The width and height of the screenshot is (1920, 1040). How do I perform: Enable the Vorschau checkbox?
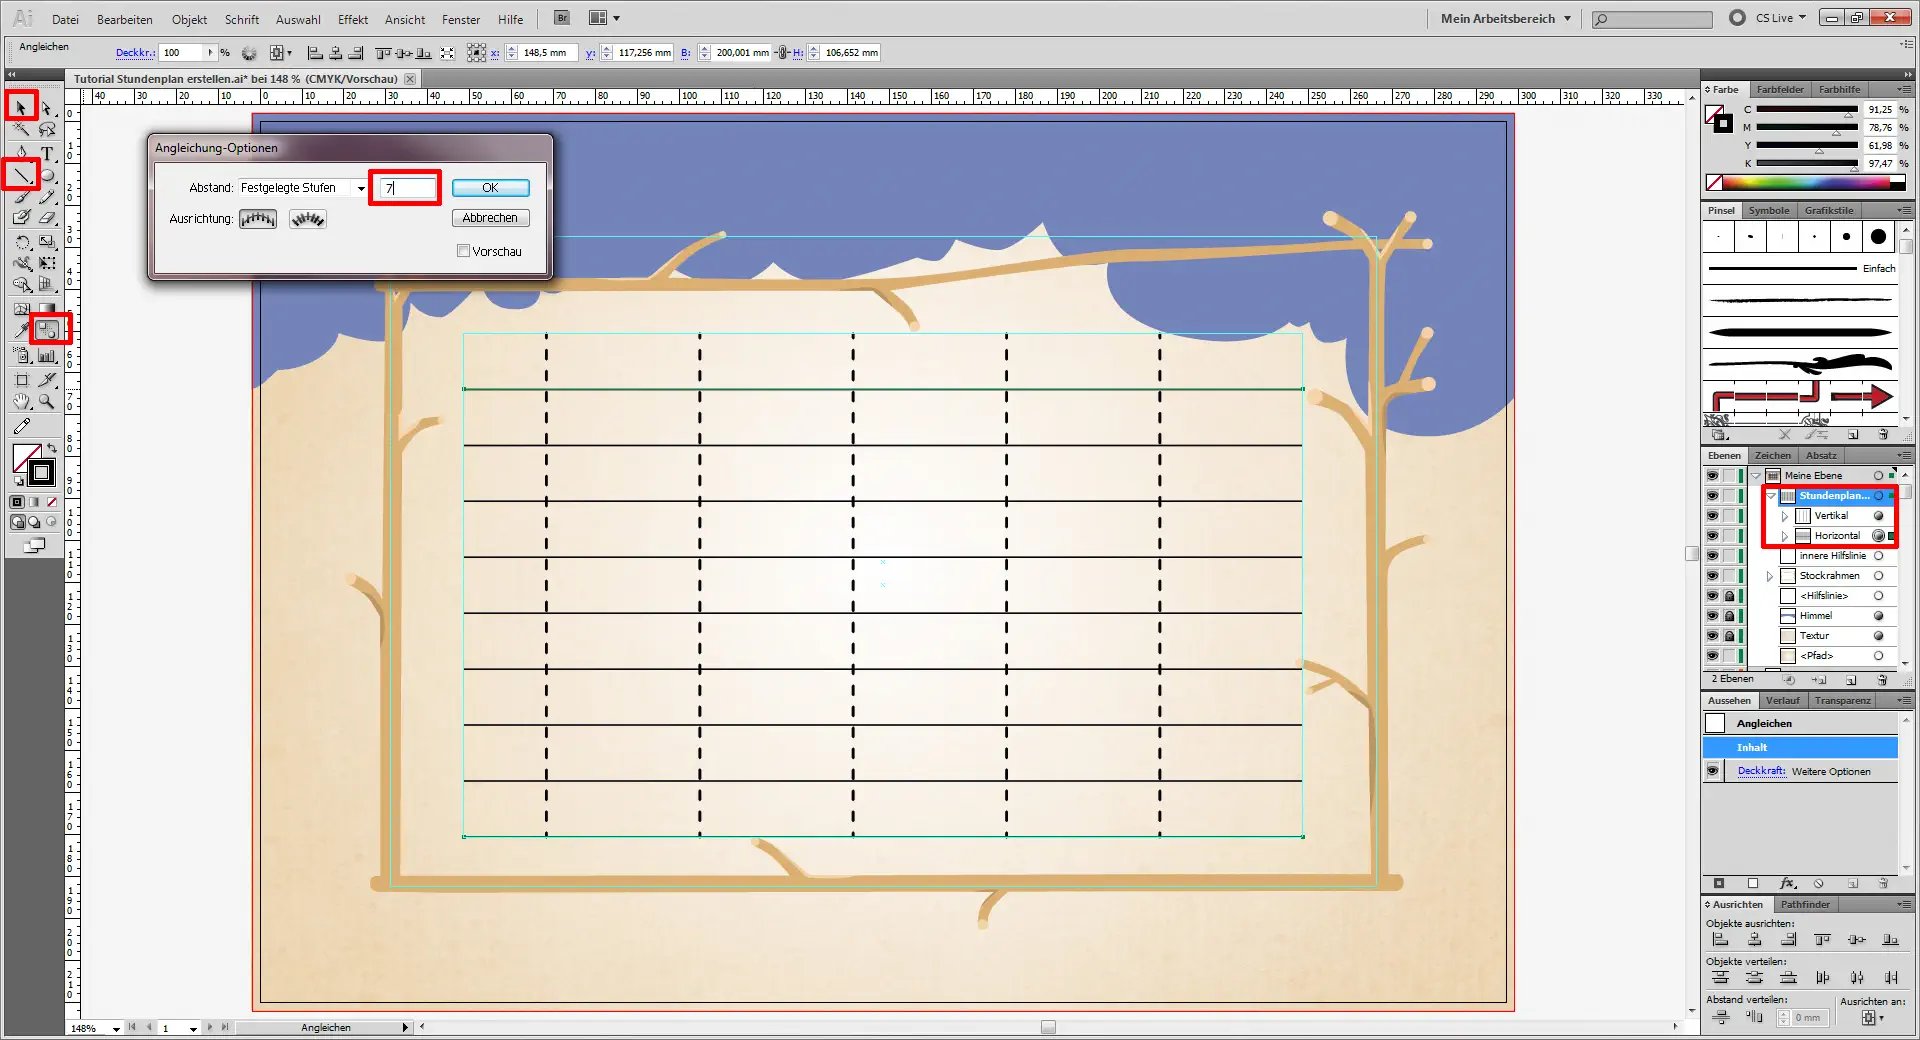[464, 251]
